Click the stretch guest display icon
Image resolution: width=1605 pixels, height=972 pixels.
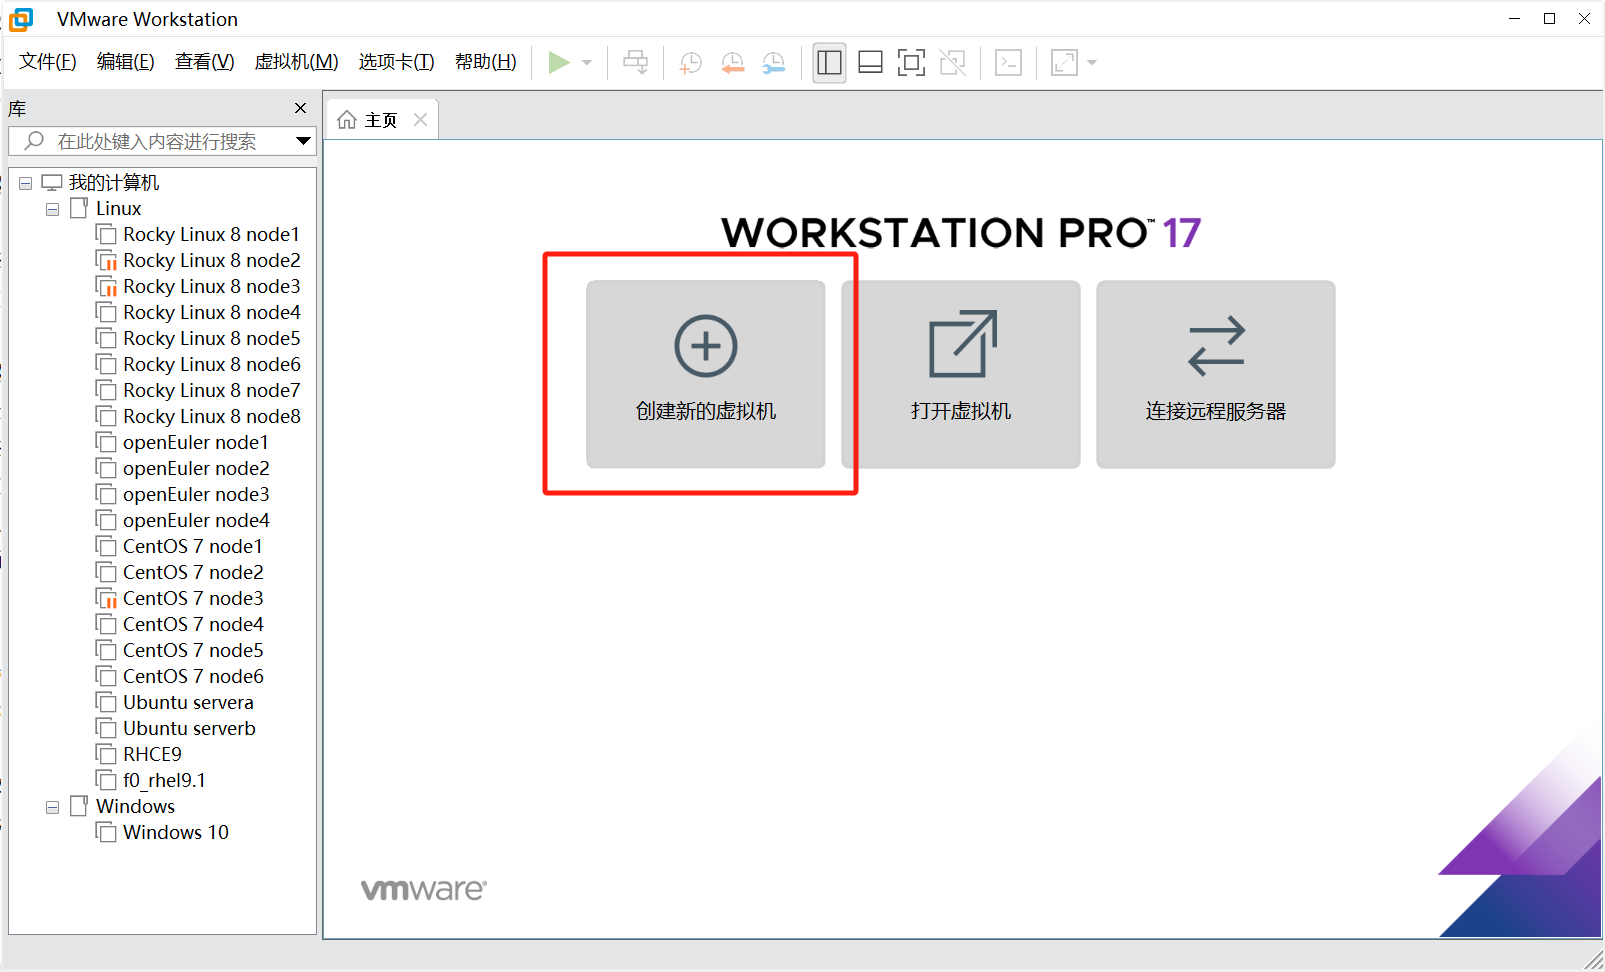point(1064,63)
